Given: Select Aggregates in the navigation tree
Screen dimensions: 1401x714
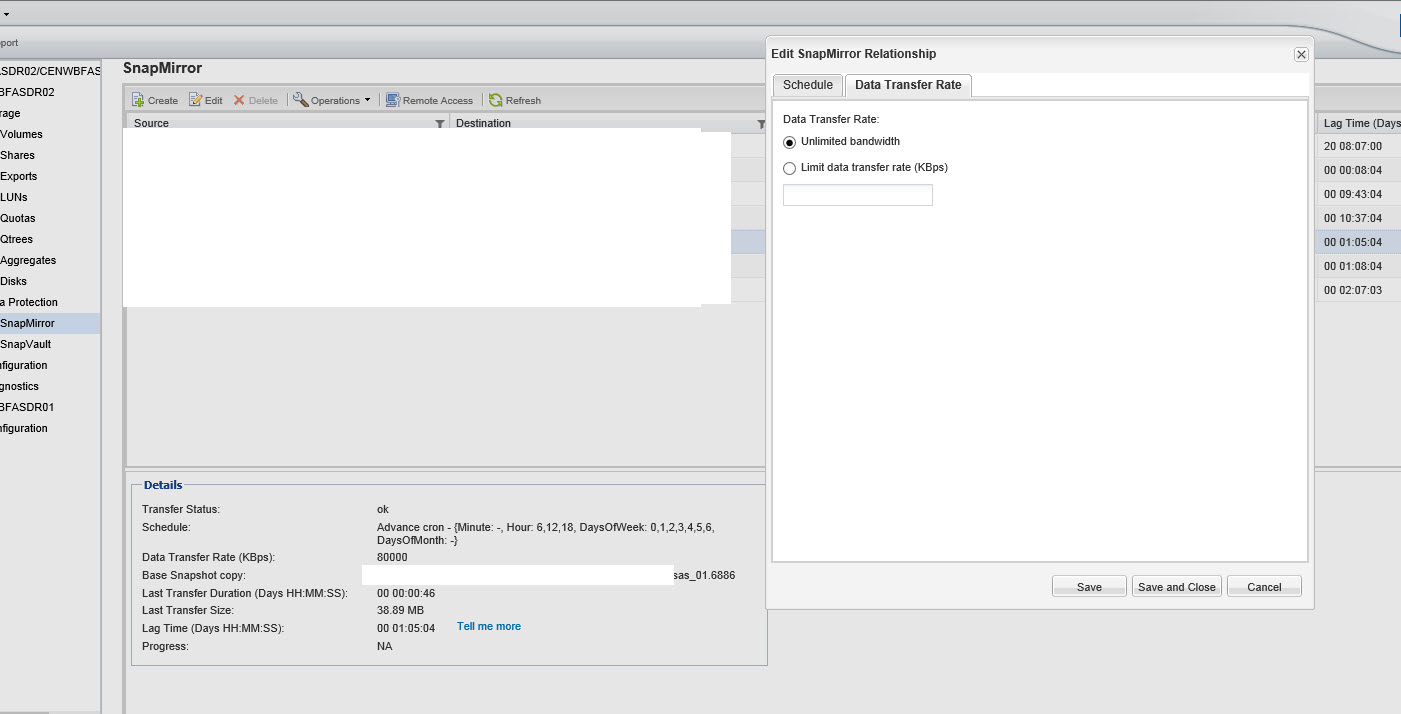Looking at the screenshot, I should pyautogui.click(x=28, y=260).
